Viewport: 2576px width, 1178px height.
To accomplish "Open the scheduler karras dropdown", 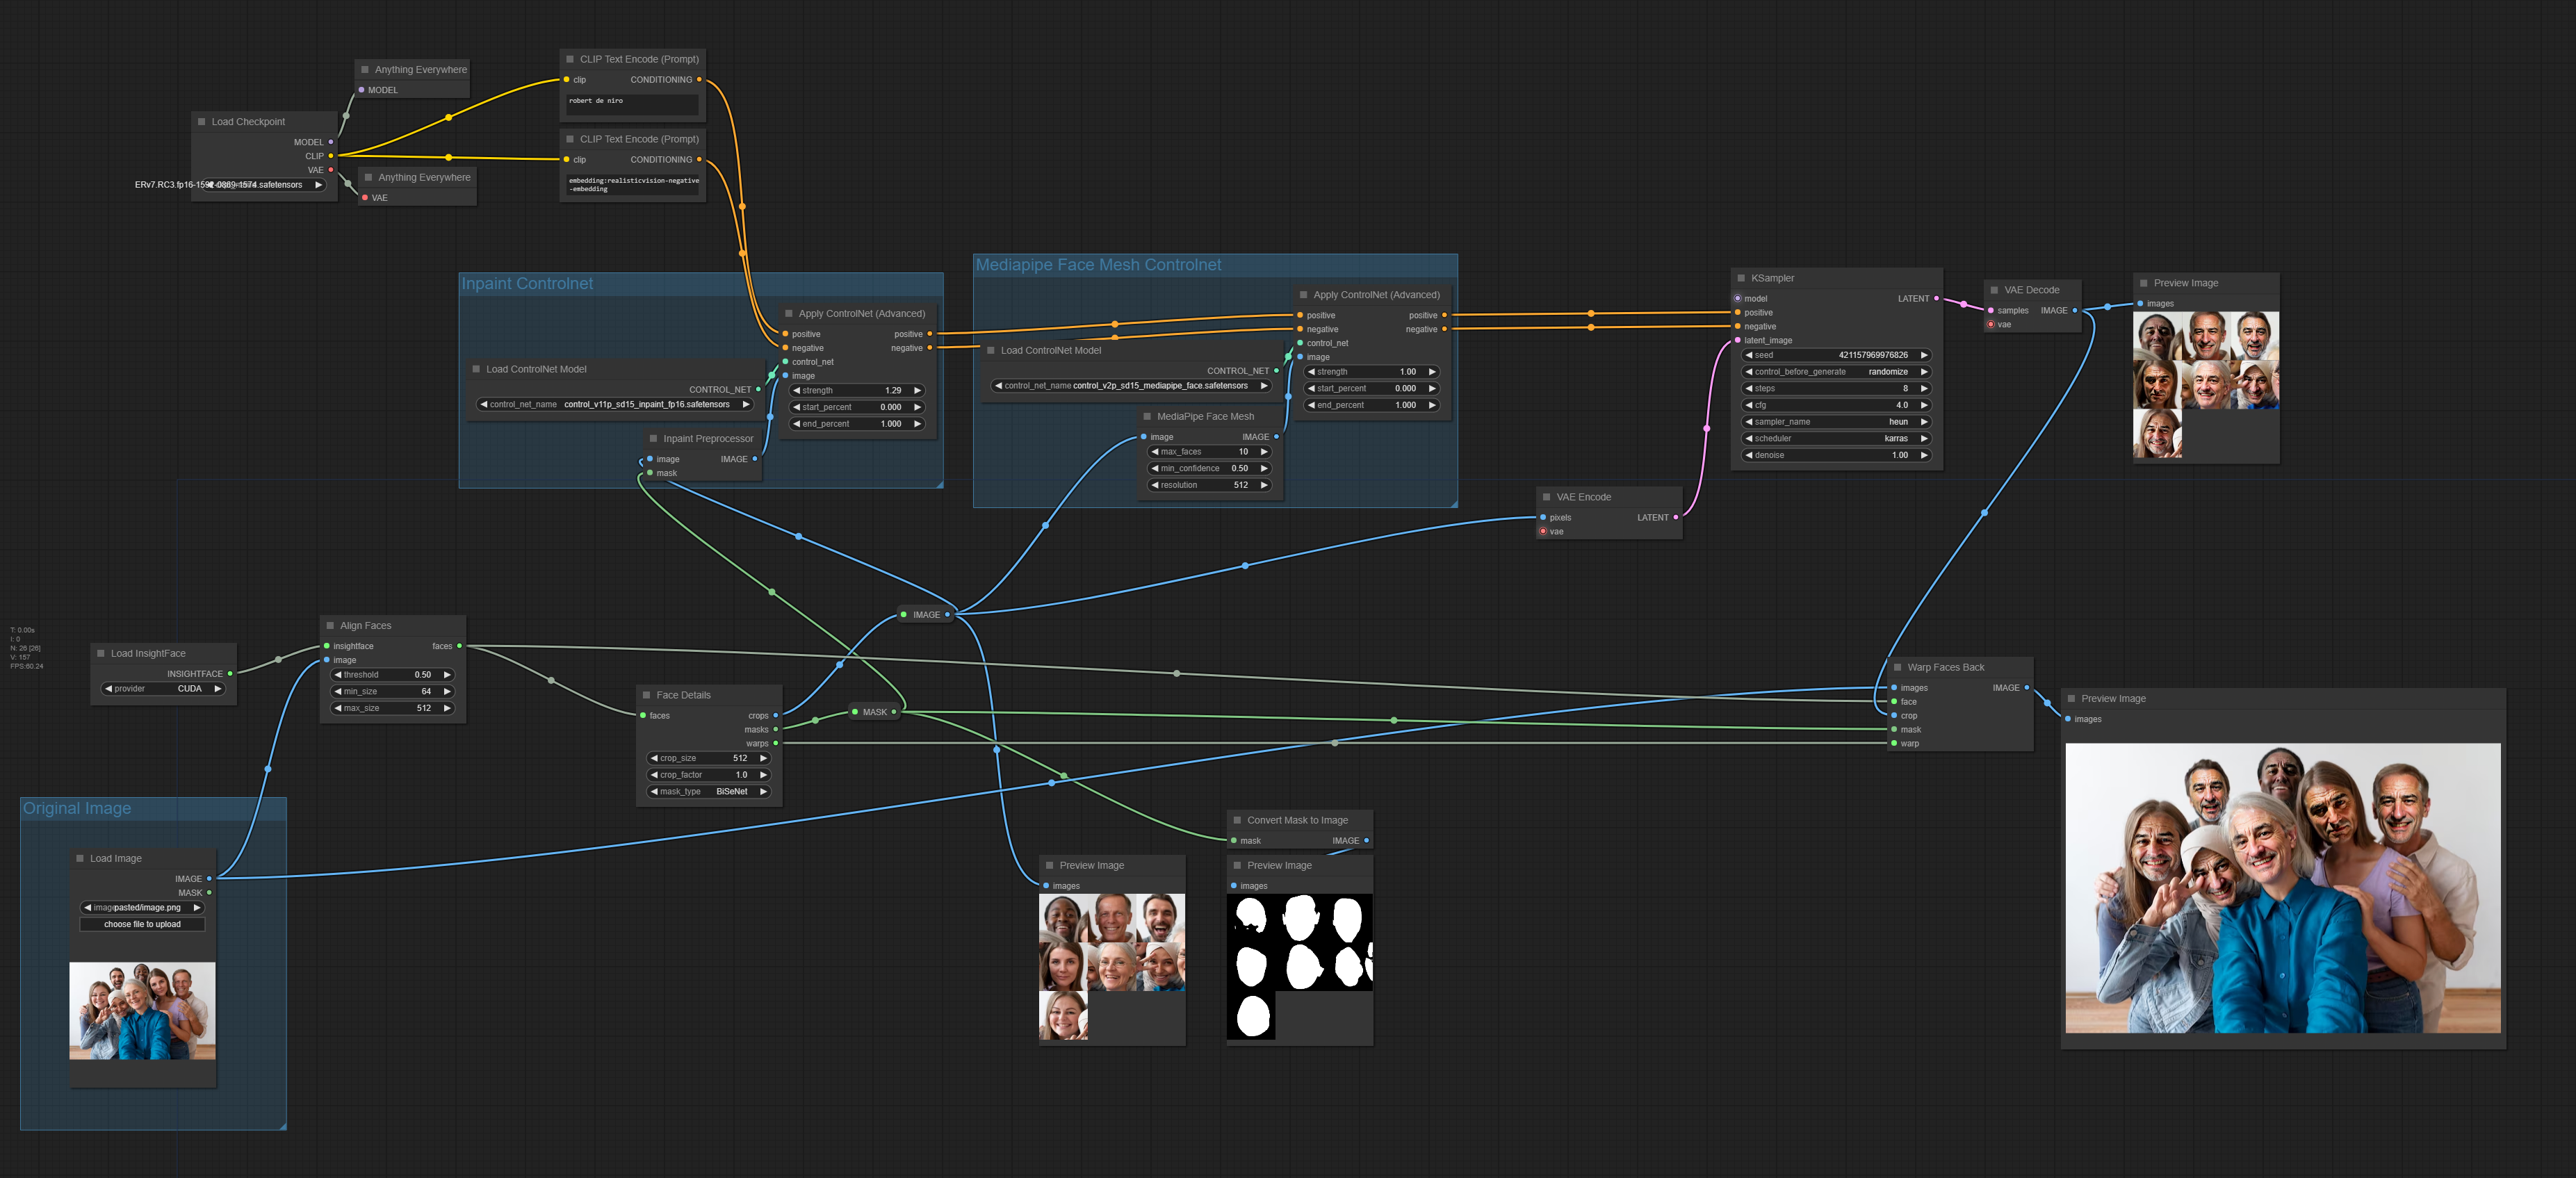I will (1836, 438).
